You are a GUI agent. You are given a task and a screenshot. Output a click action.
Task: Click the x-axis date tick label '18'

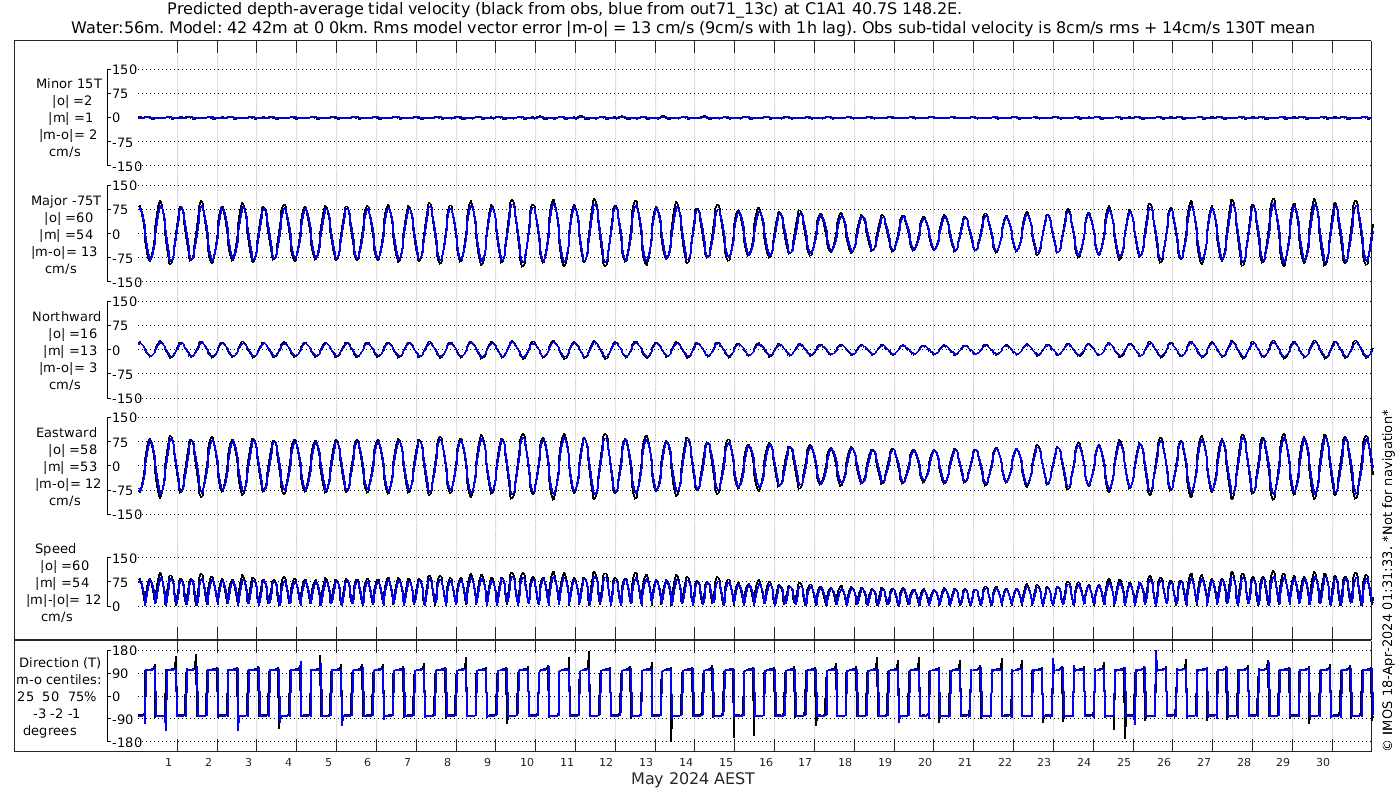tap(845, 762)
